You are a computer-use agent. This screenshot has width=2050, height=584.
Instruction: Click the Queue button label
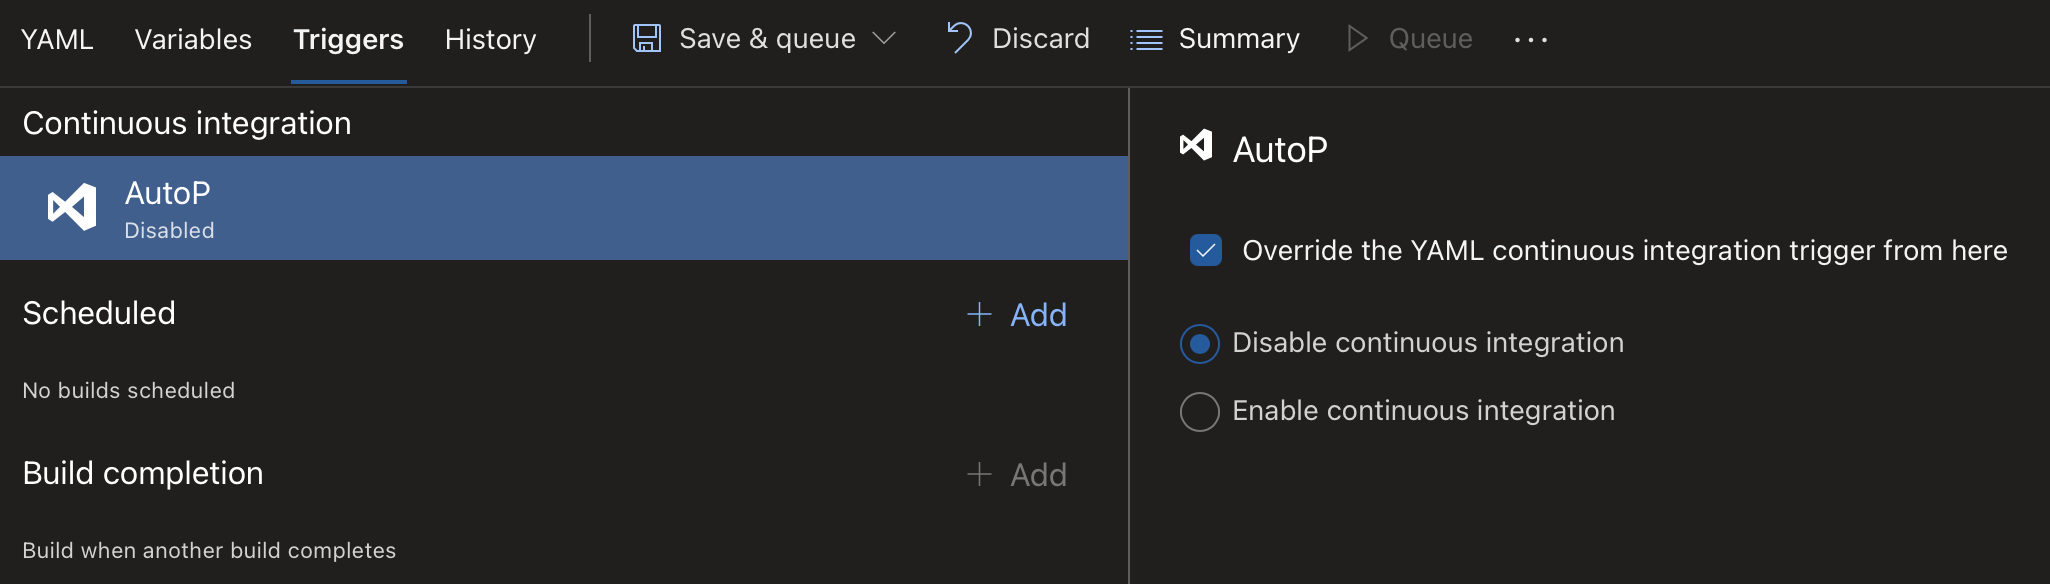1430,39
